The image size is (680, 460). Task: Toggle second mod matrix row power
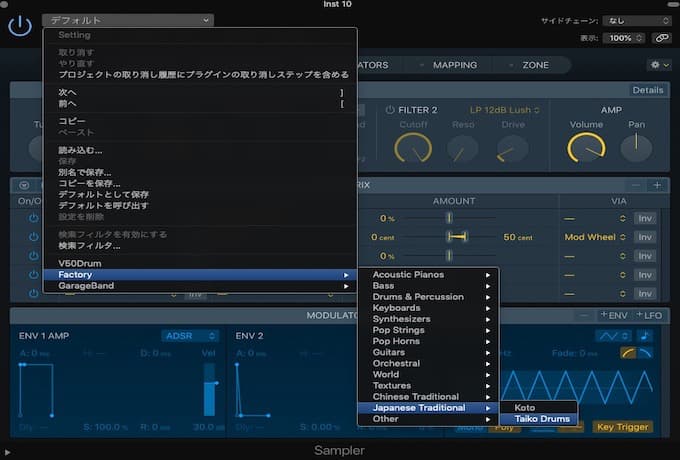point(33,237)
